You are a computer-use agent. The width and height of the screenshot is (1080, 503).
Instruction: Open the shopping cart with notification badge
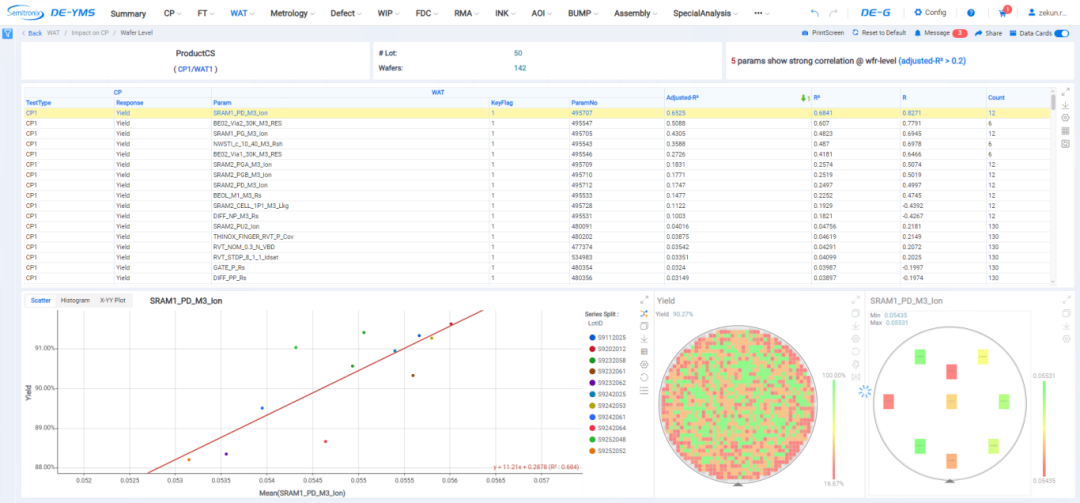(x=1003, y=13)
